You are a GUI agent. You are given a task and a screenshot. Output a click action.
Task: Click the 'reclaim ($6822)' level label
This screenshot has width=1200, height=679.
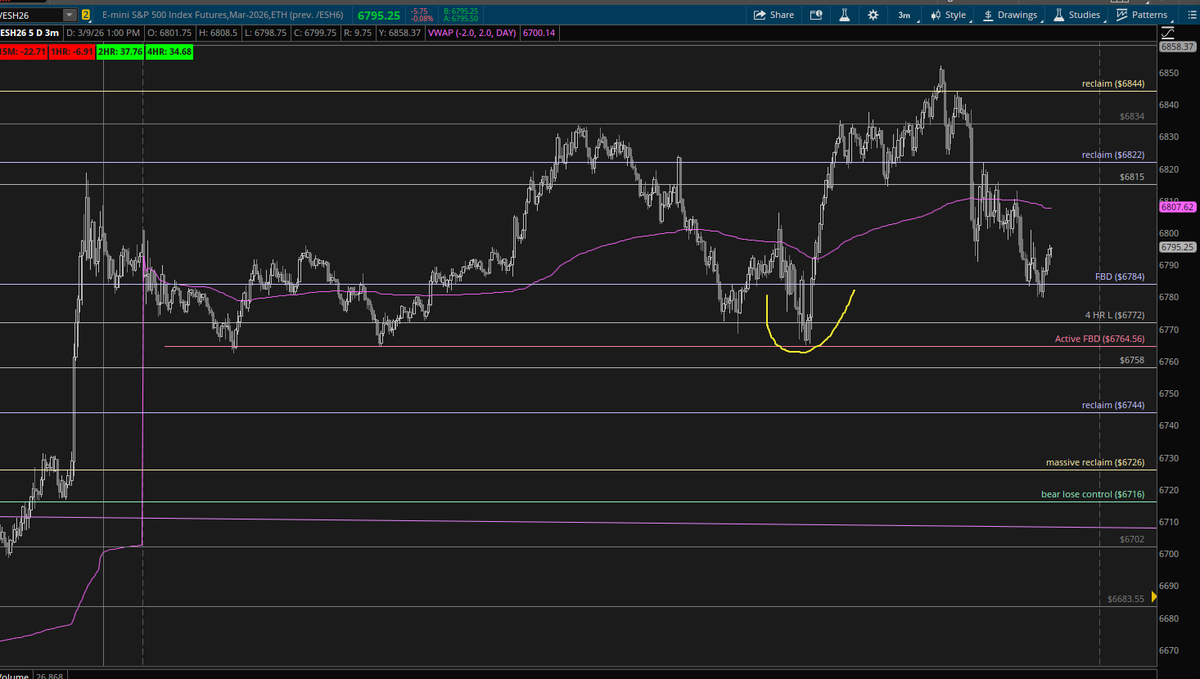tap(1113, 155)
